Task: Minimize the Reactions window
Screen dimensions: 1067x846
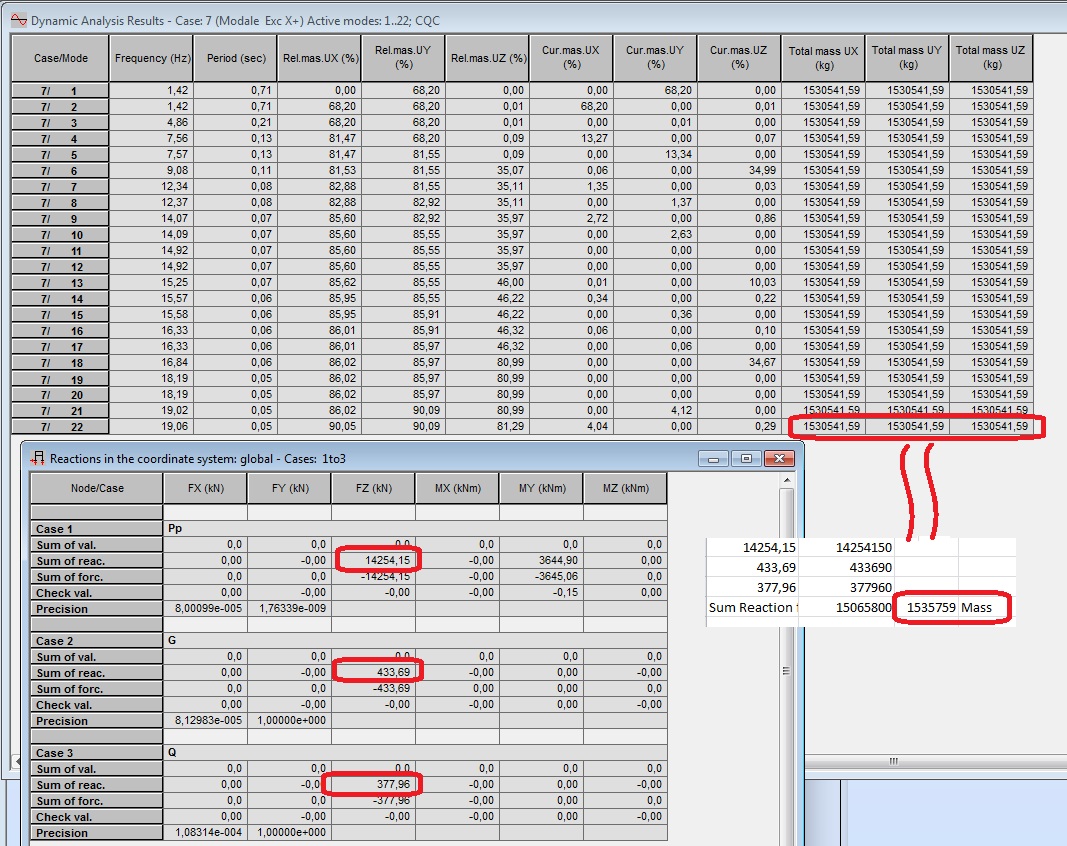Action: pos(713,458)
